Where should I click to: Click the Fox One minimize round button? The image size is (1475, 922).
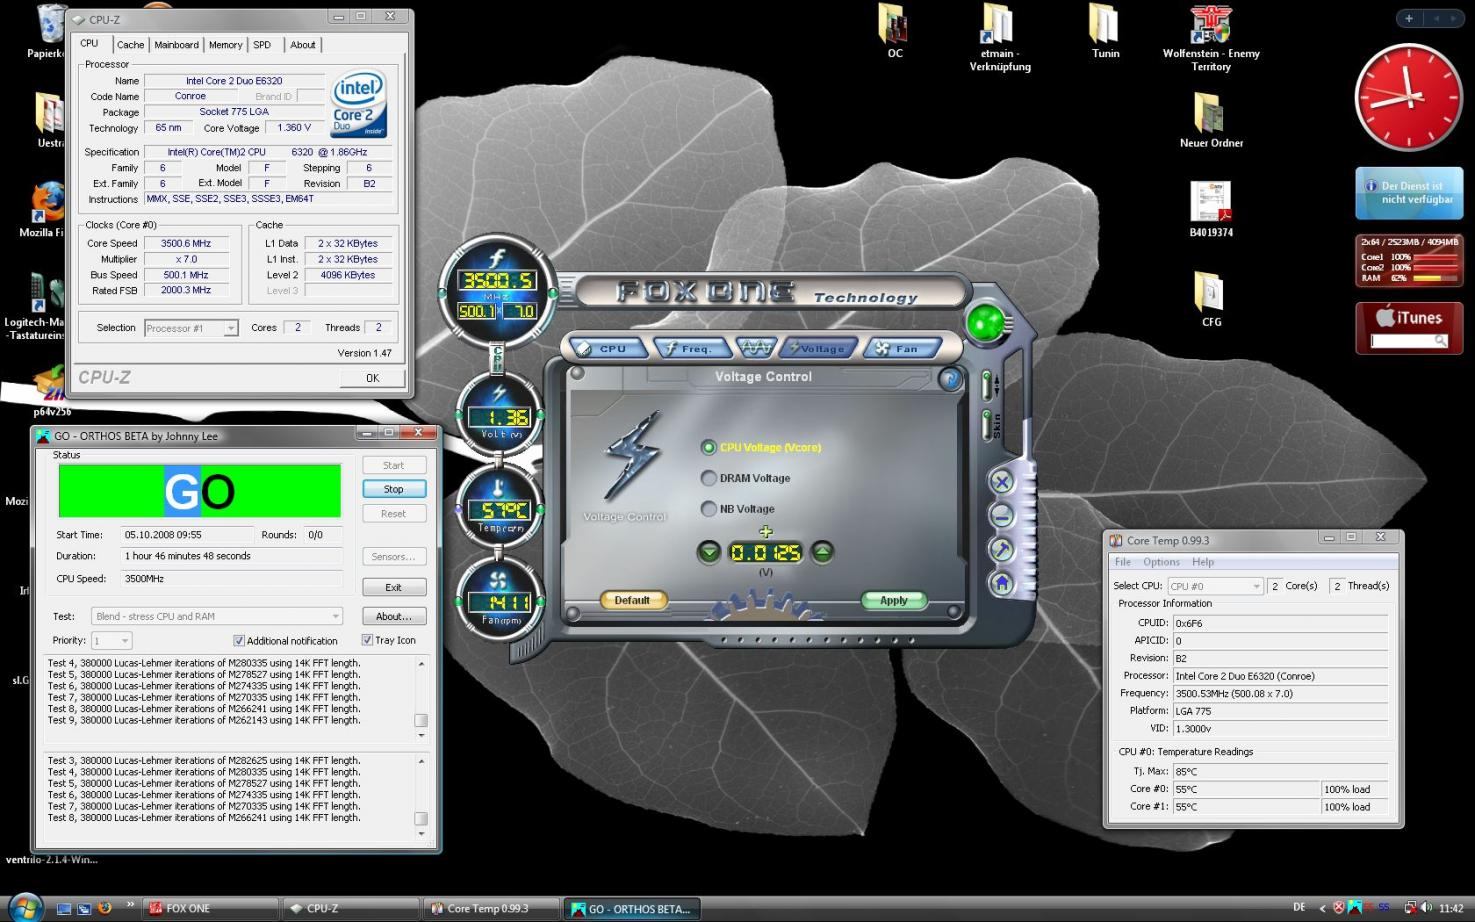pos(1001,516)
